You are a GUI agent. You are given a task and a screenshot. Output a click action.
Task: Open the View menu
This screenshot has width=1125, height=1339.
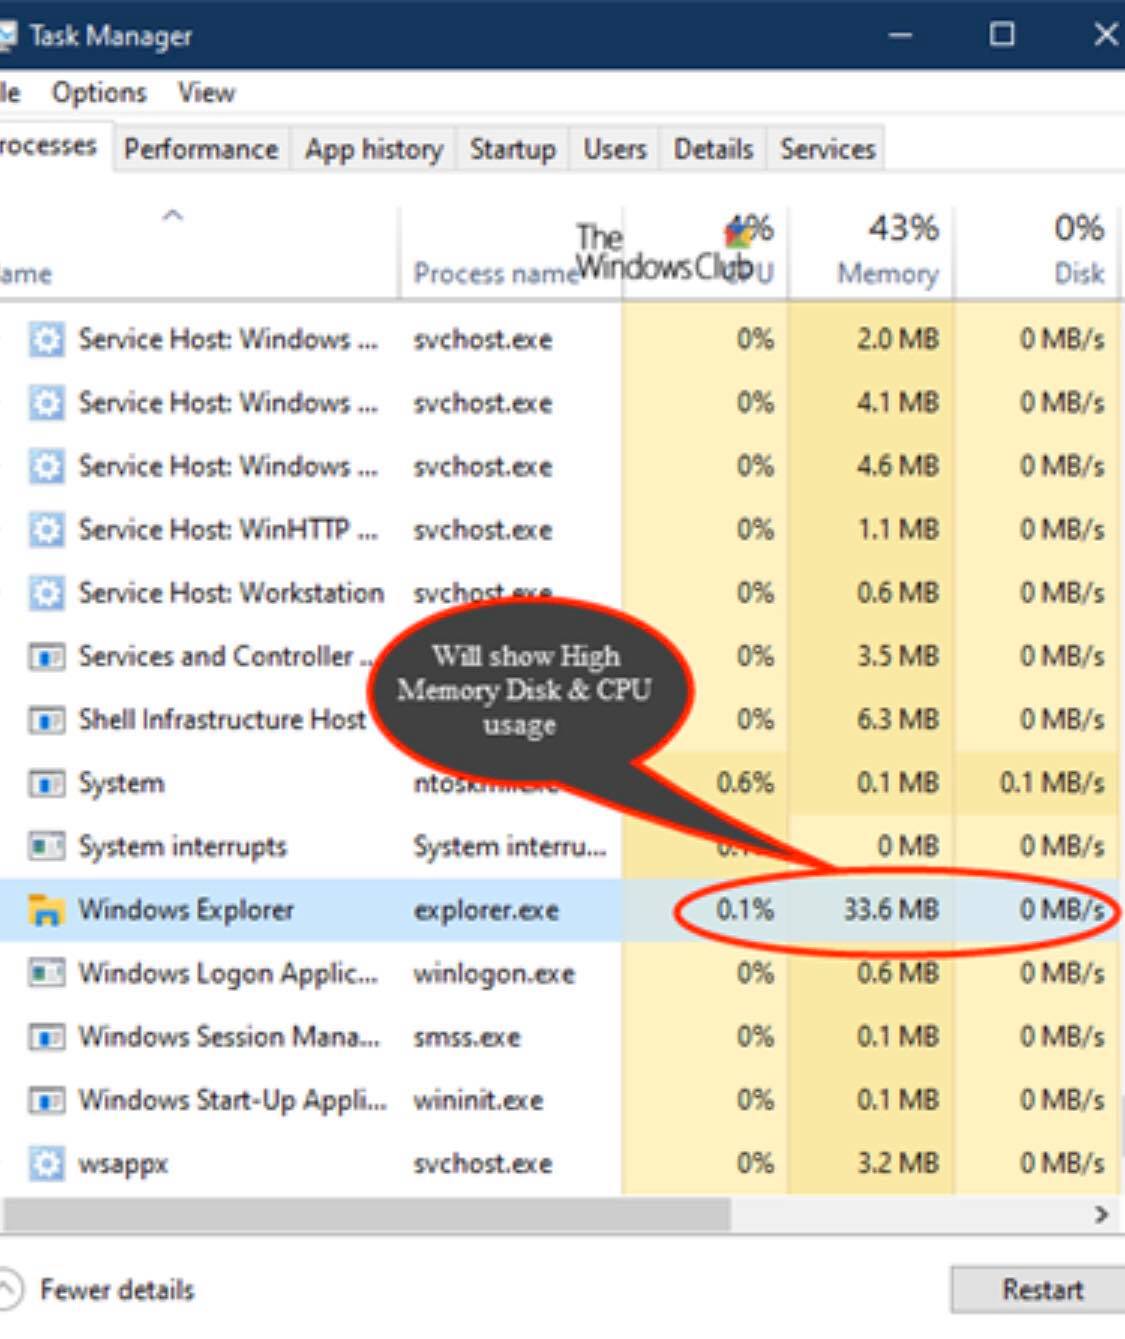(x=207, y=93)
